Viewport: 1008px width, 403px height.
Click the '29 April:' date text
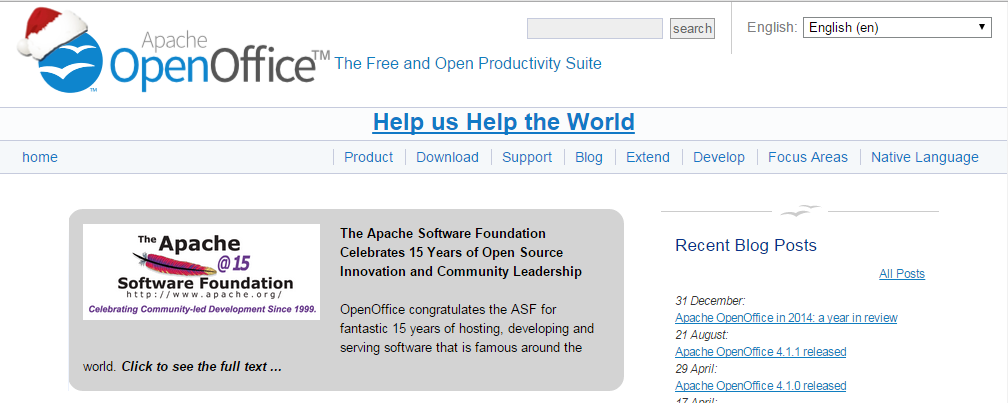click(x=696, y=369)
